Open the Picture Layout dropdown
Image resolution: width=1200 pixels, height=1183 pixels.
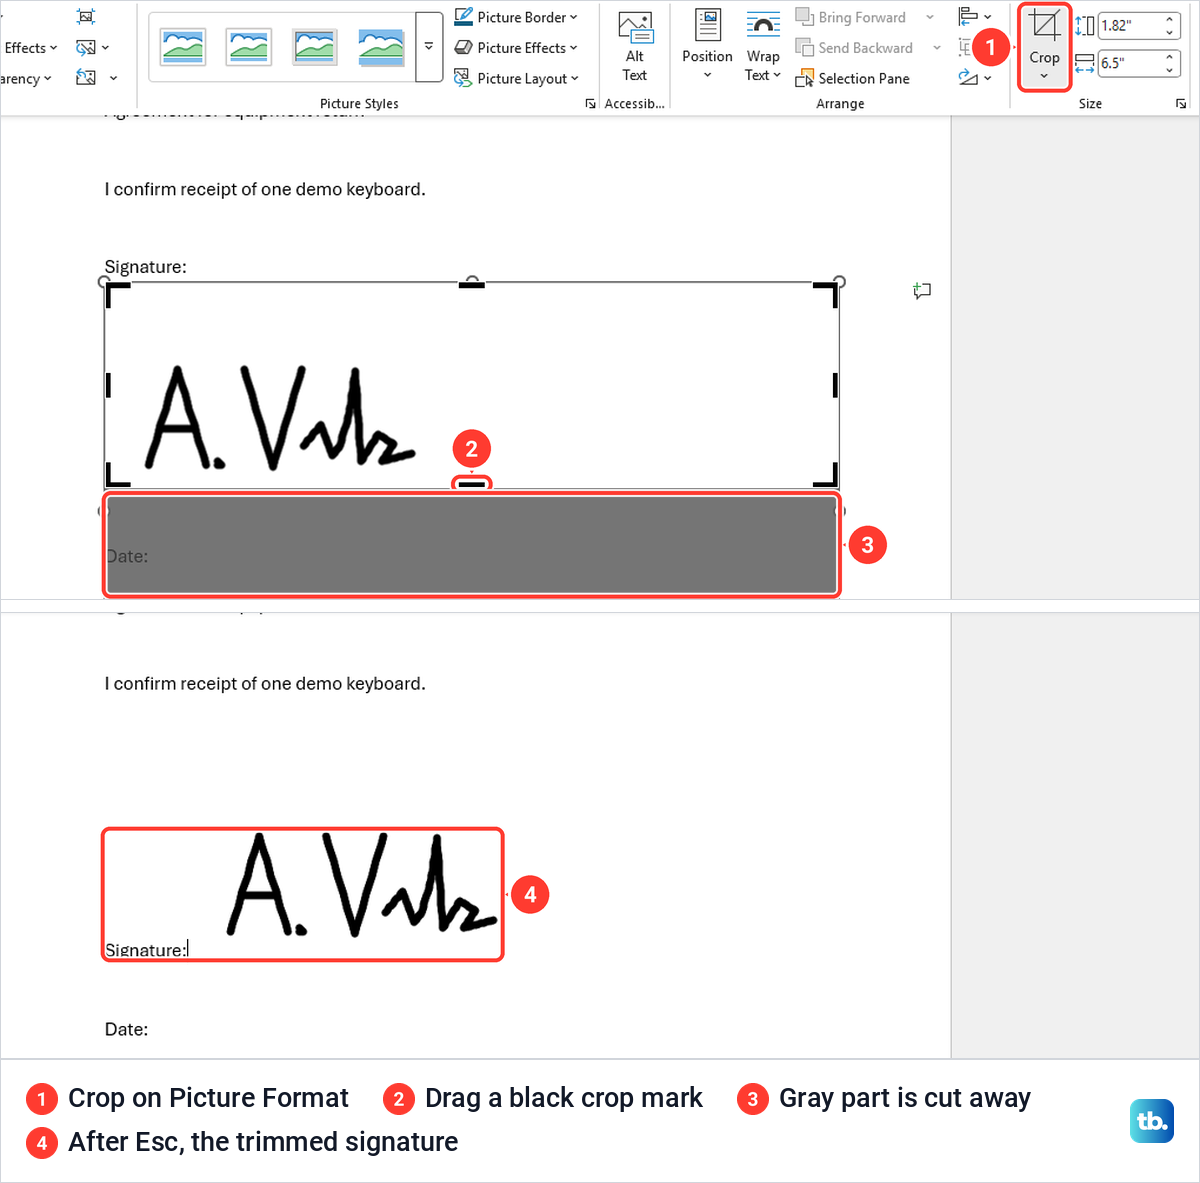[x=516, y=78]
